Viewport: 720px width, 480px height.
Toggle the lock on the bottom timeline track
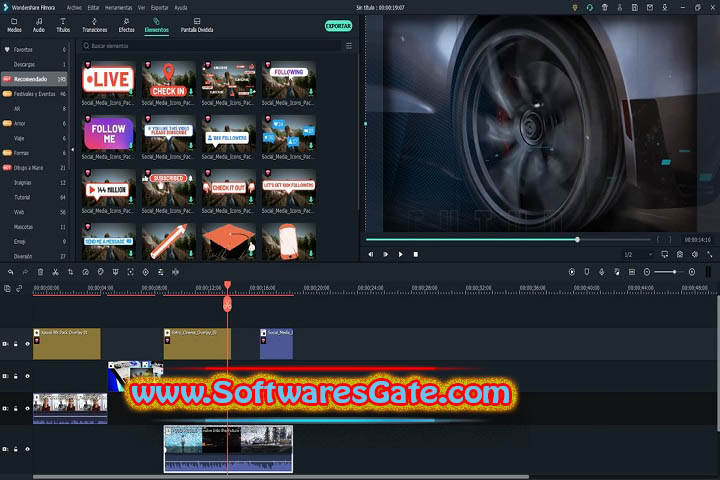pyautogui.click(x=16, y=449)
